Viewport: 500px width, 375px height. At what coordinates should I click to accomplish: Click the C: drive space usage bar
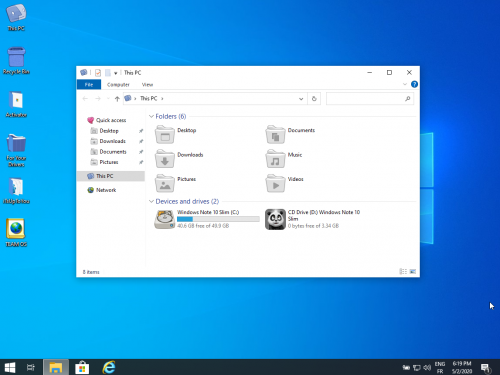tap(218, 219)
